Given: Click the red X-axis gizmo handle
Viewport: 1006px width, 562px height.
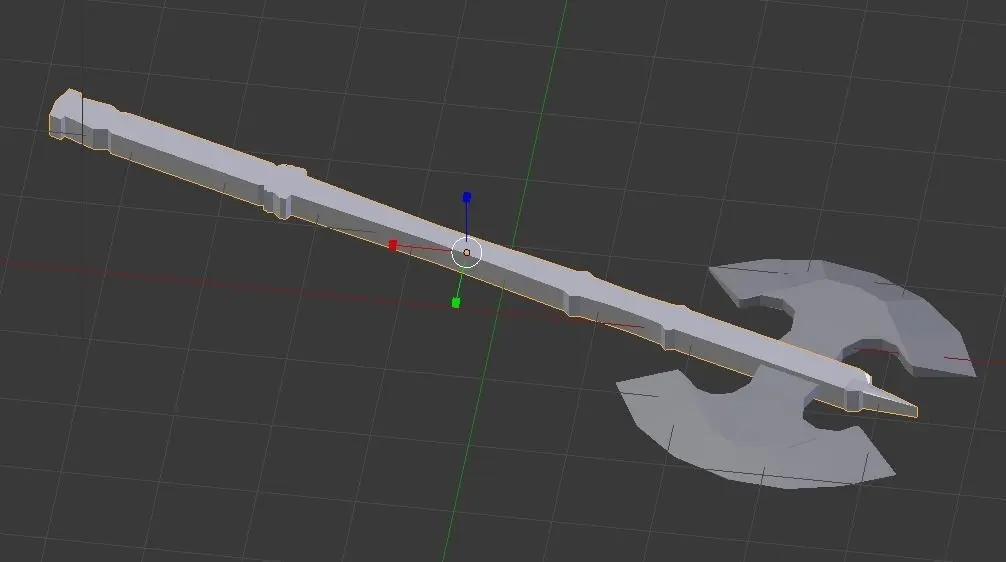Looking at the screenshot, I should 393,245.
